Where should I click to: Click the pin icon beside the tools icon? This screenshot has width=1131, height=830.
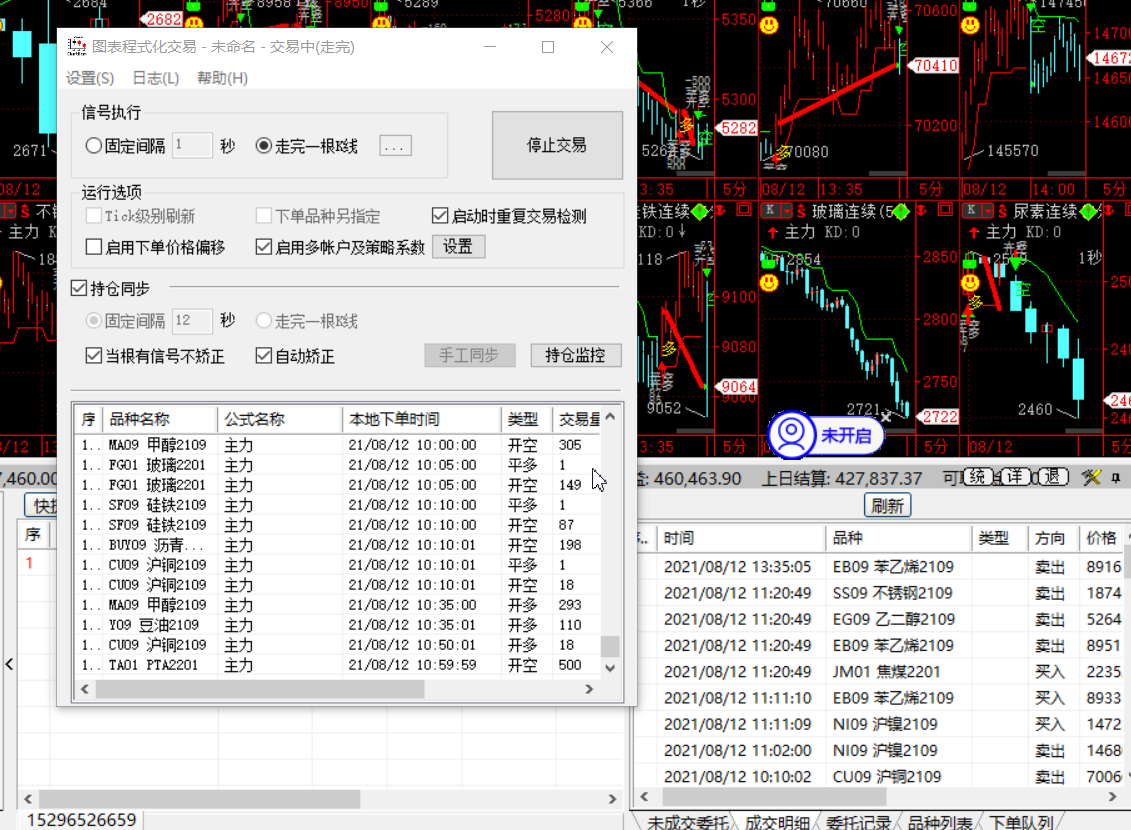(1115, 478)
